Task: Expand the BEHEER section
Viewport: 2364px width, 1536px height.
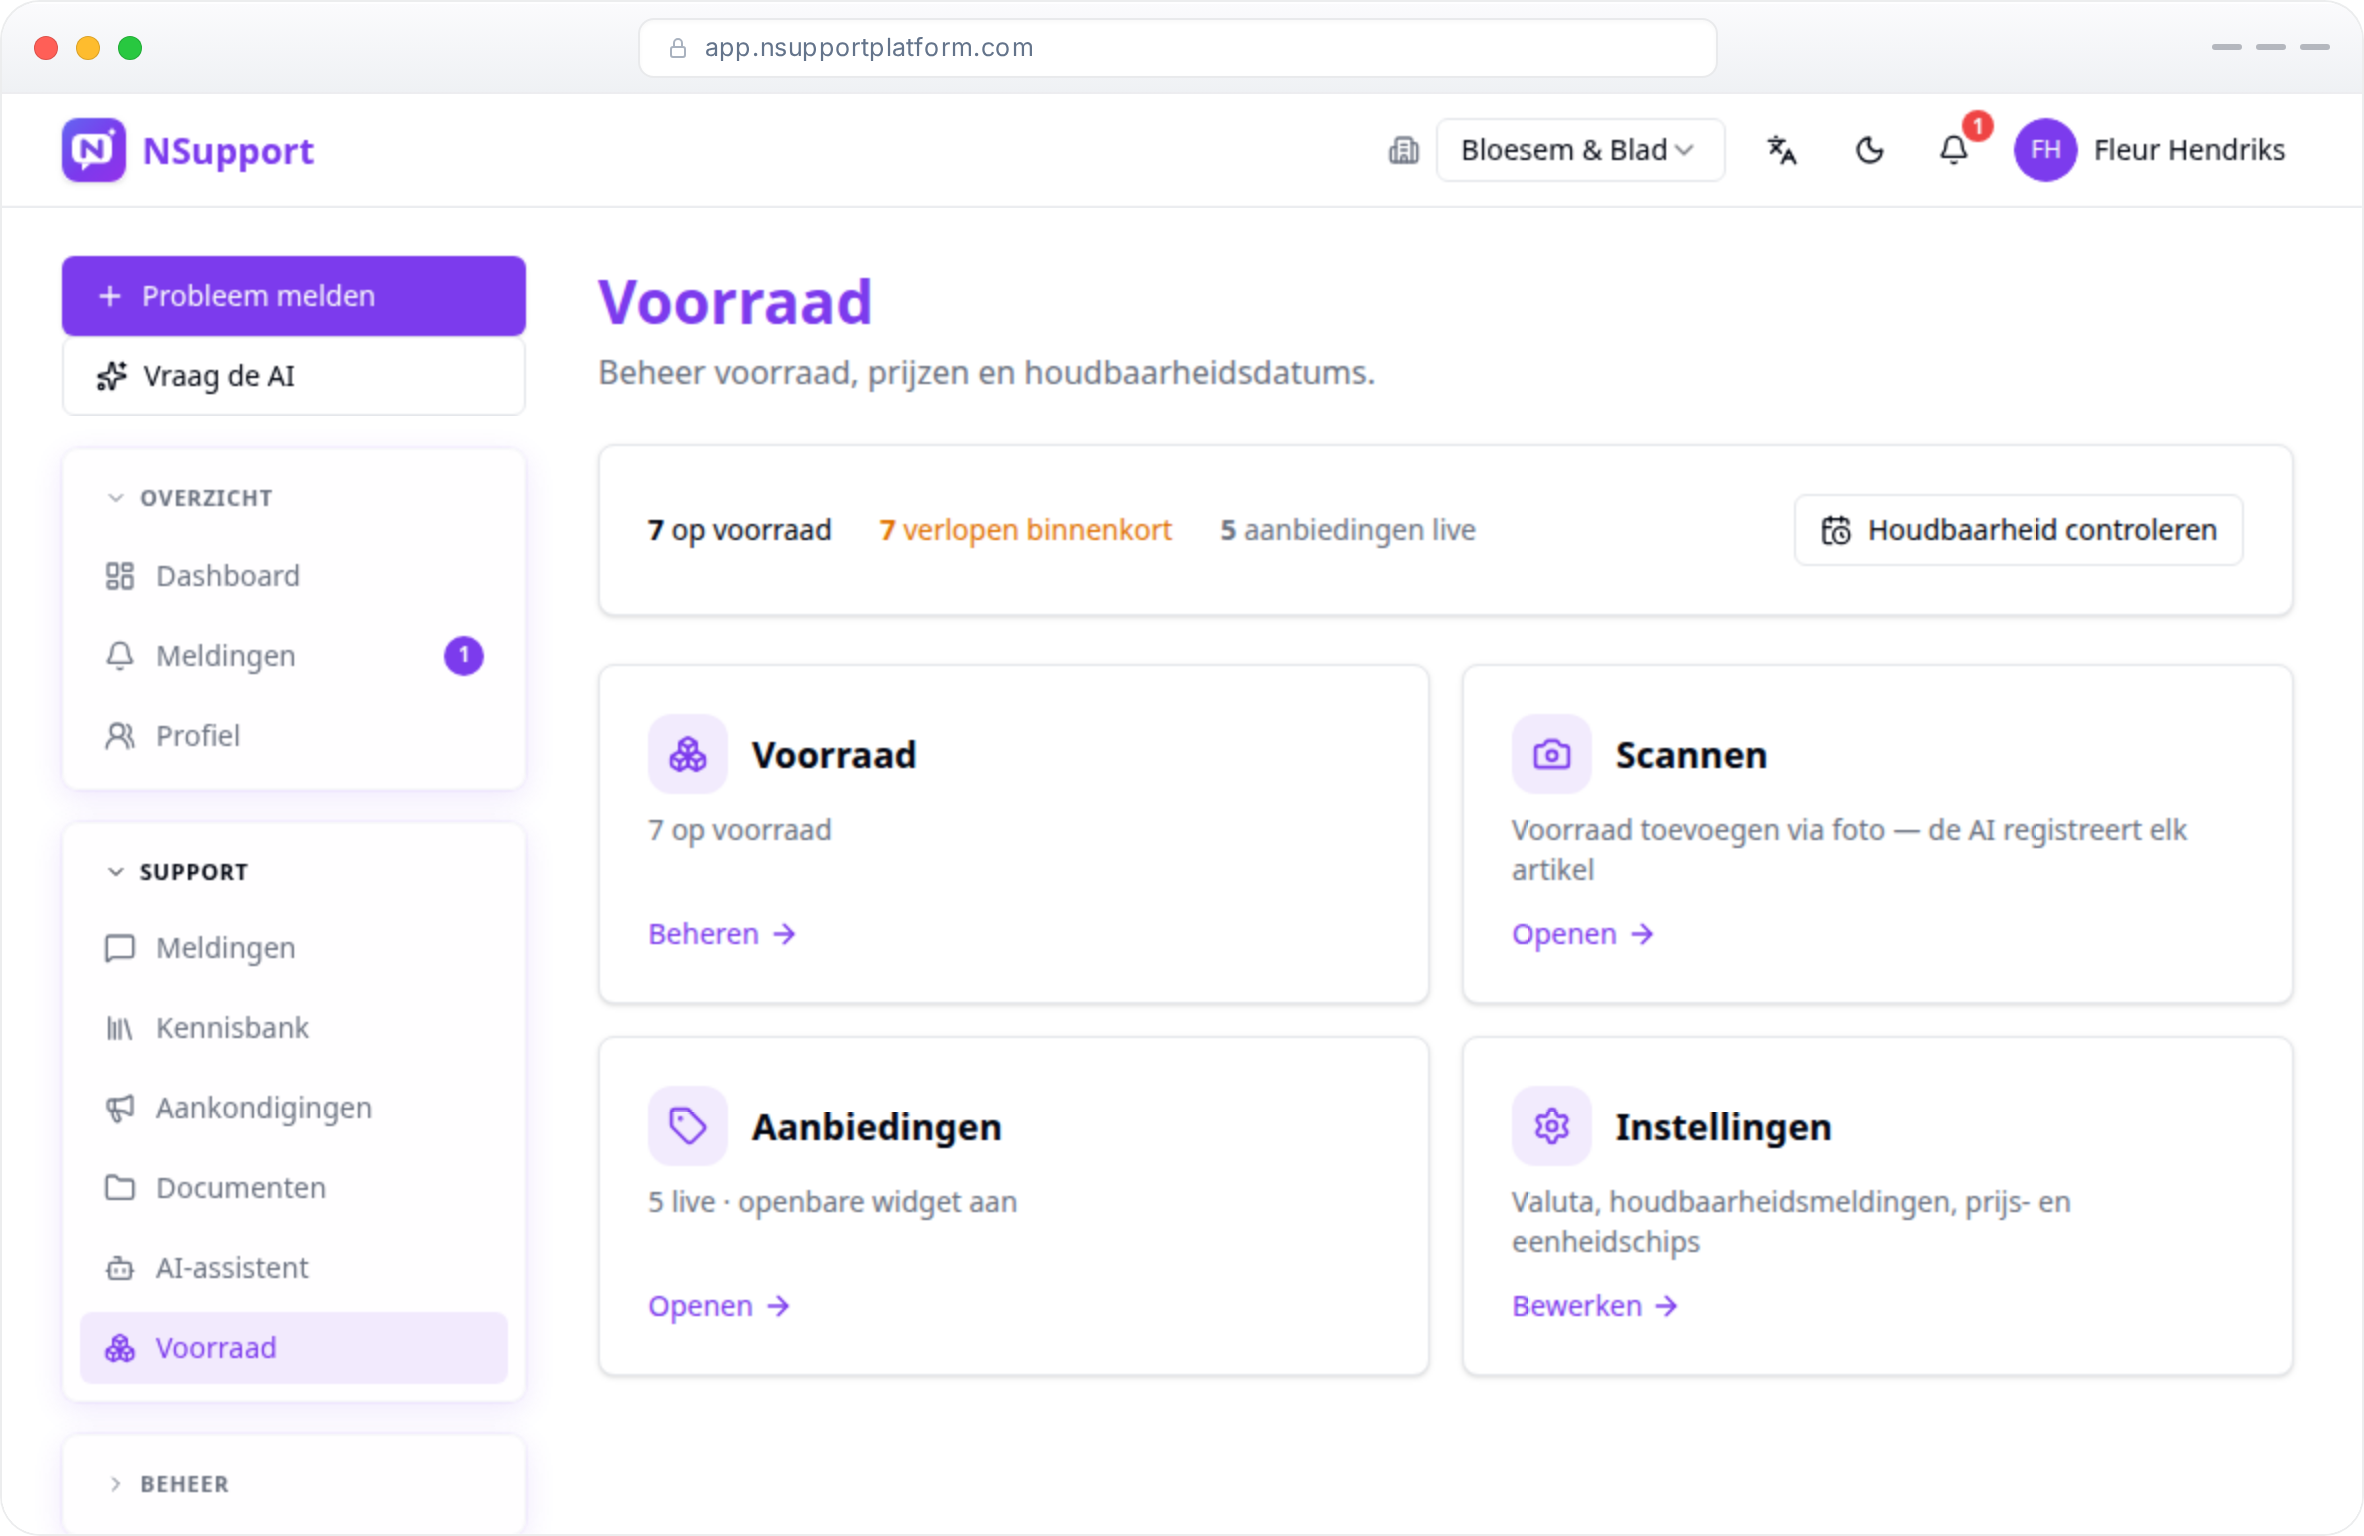Action: click(168, 1484)
